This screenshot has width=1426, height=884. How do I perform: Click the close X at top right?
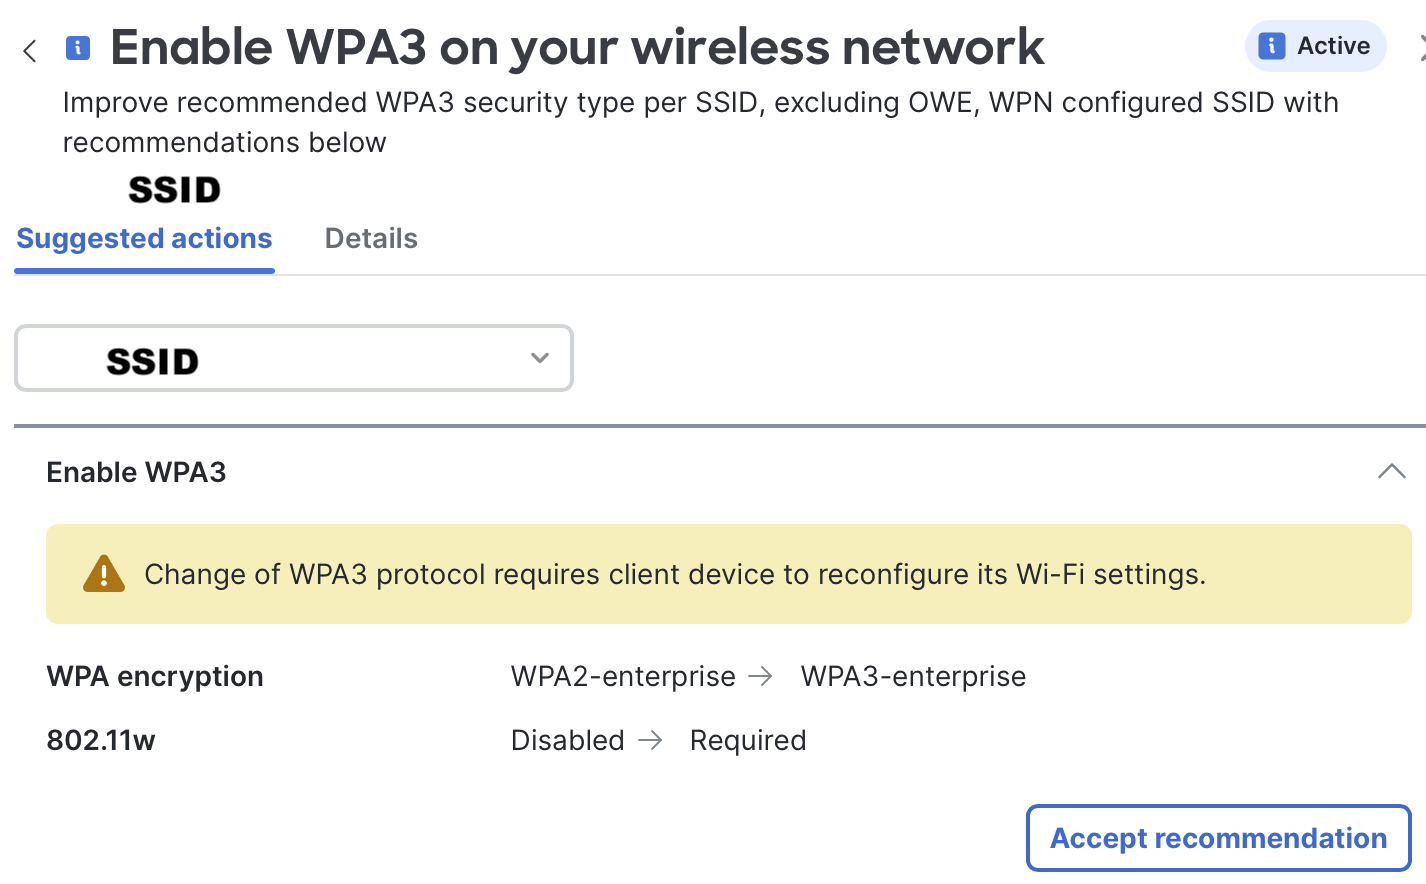pos(1422,47)
